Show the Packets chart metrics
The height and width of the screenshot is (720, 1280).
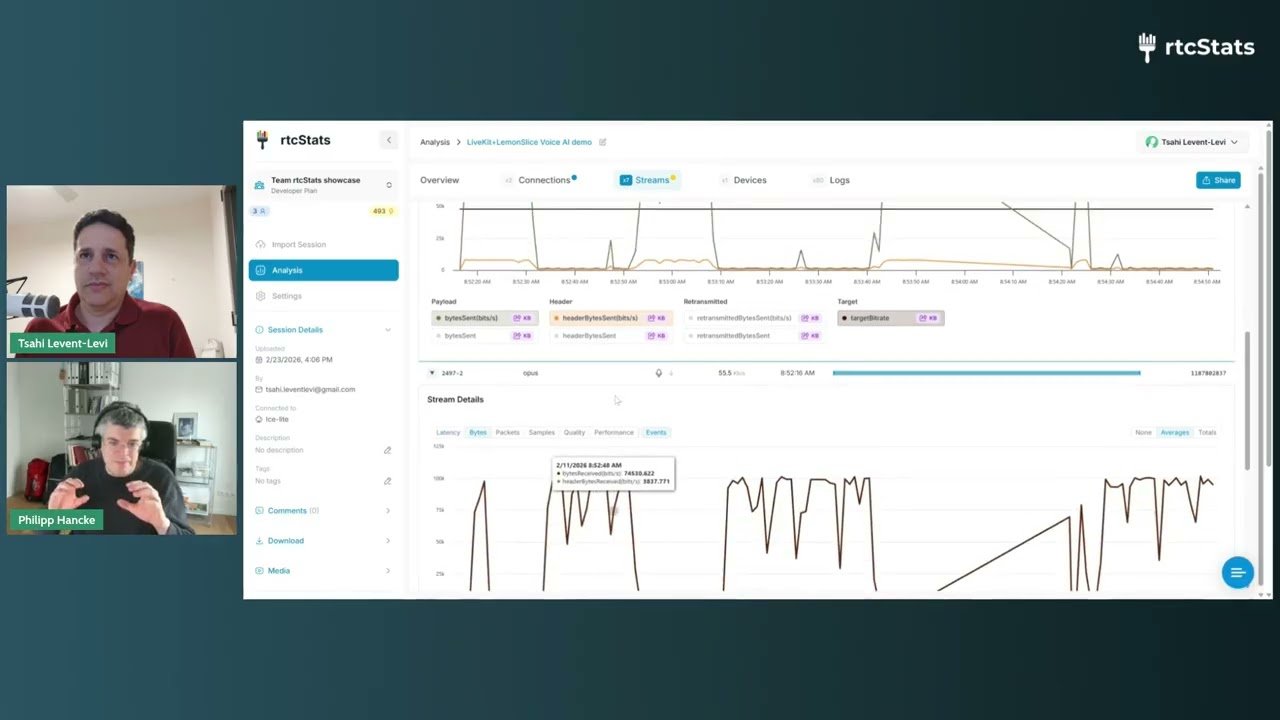507,433
